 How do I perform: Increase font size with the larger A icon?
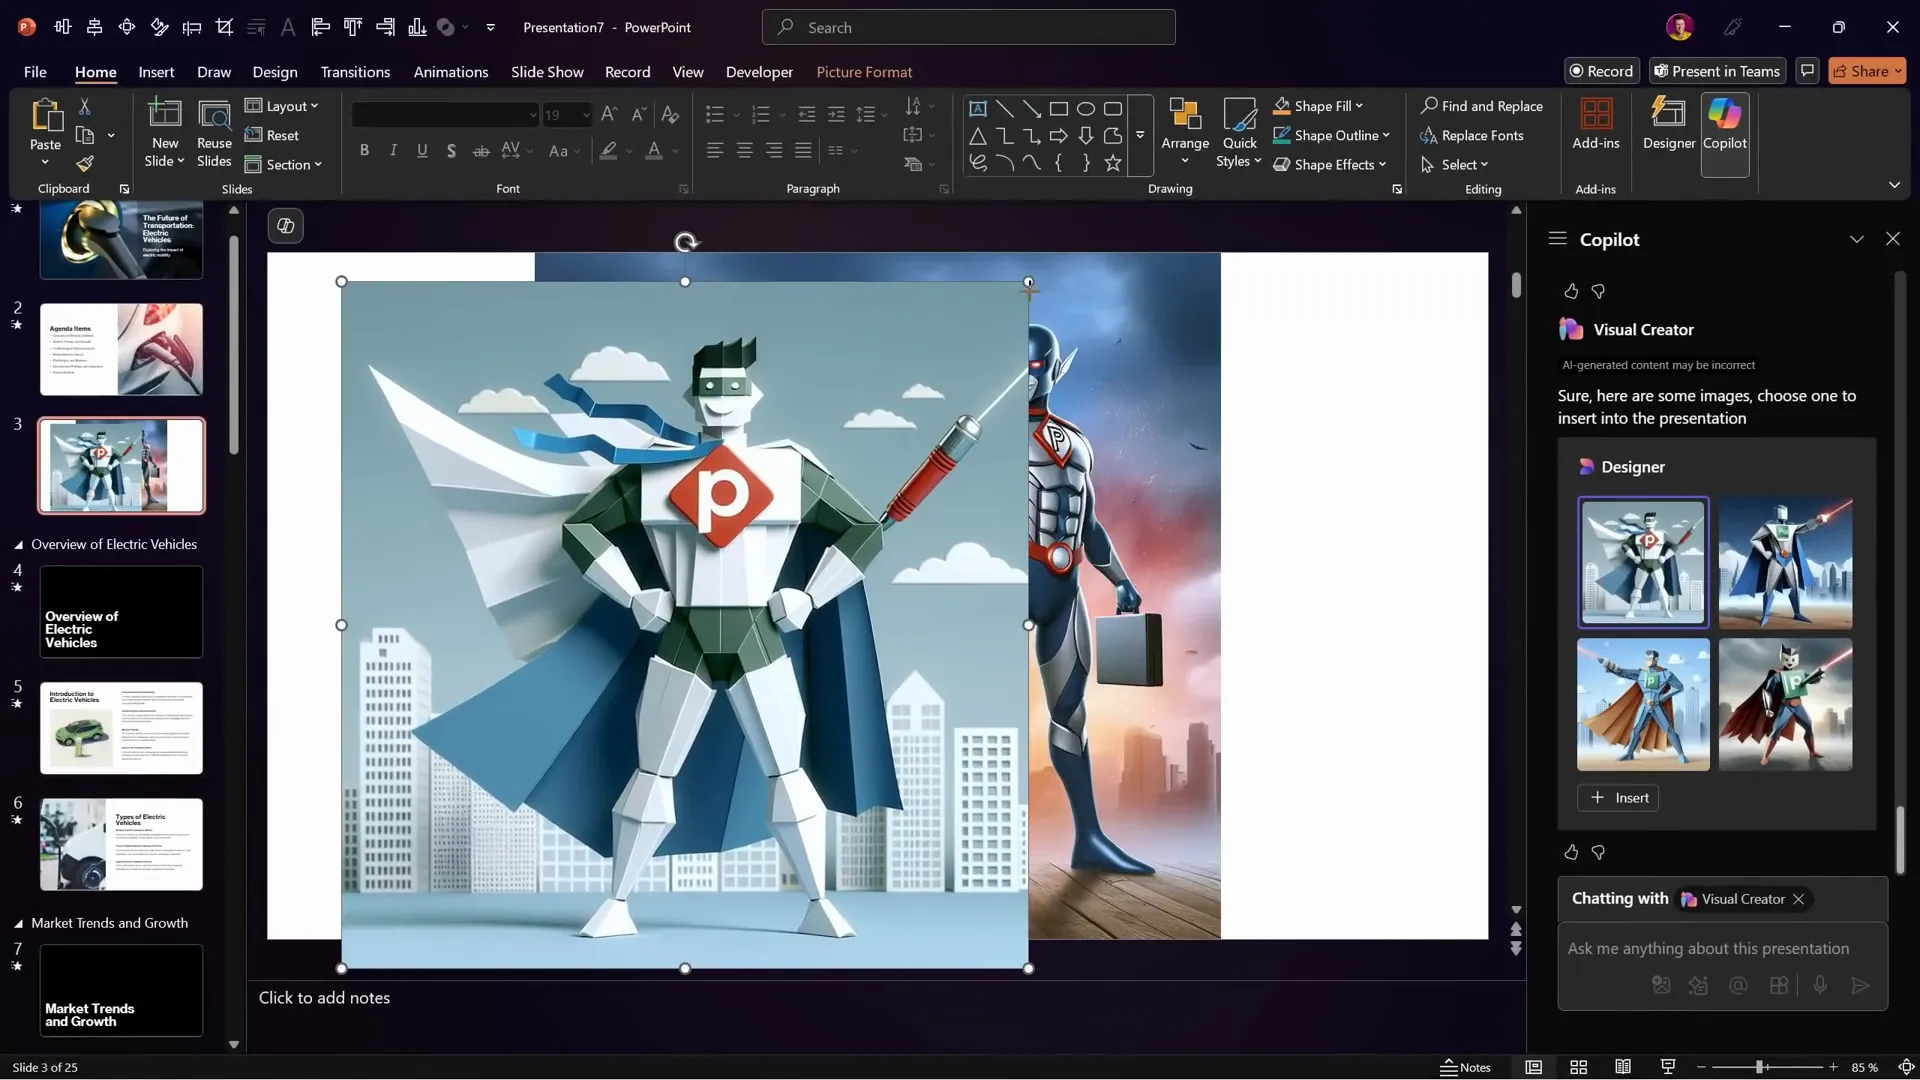[x=609, y=115]
